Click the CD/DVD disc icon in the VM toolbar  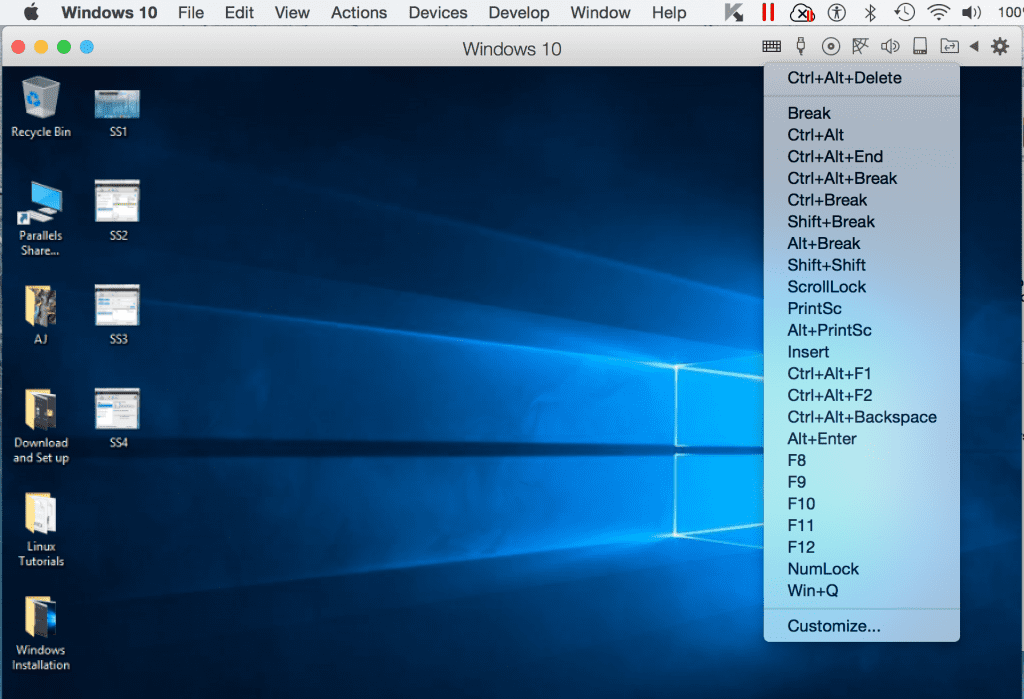[x=831, y=45]
